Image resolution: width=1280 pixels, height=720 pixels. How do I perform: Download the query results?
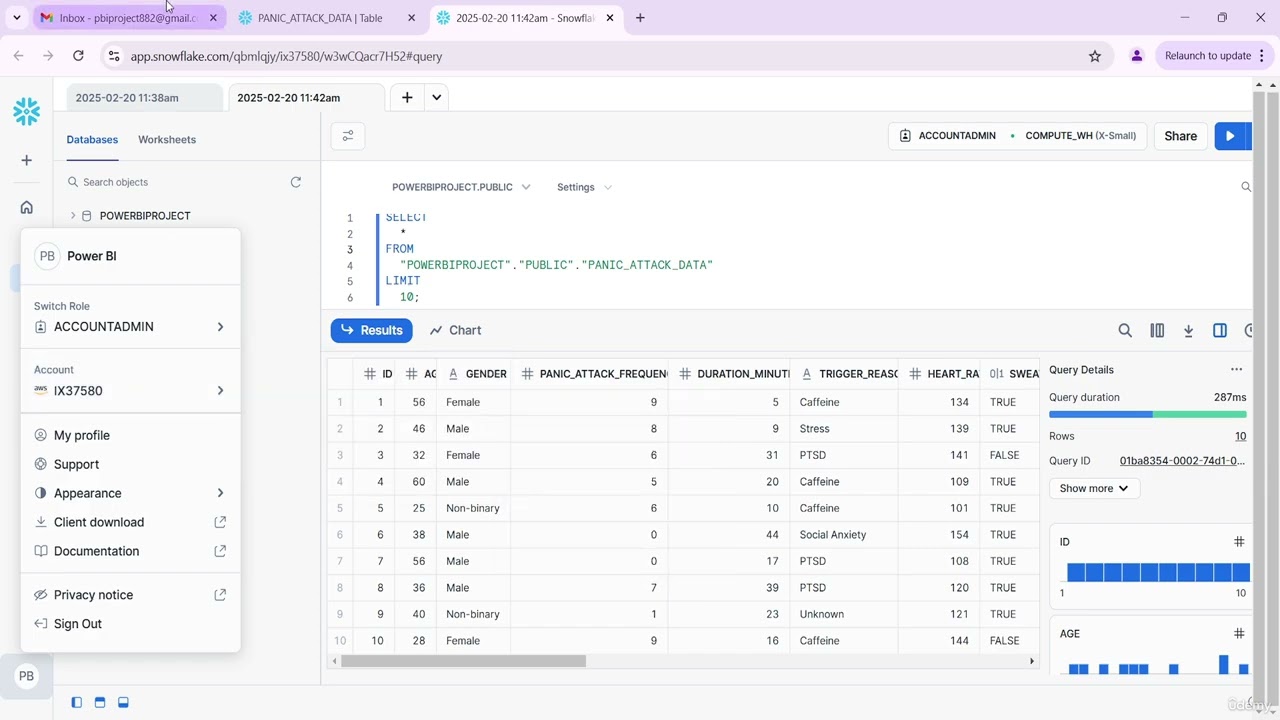1188,330
